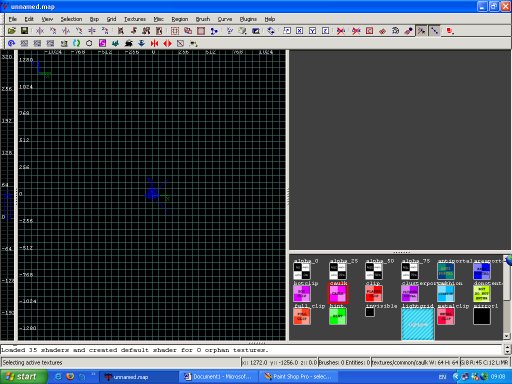Click the x-axis Rotate toolbar icon
Image resolution: width=512 pixels, height=384 pixels.
click(x=53, y=31)
